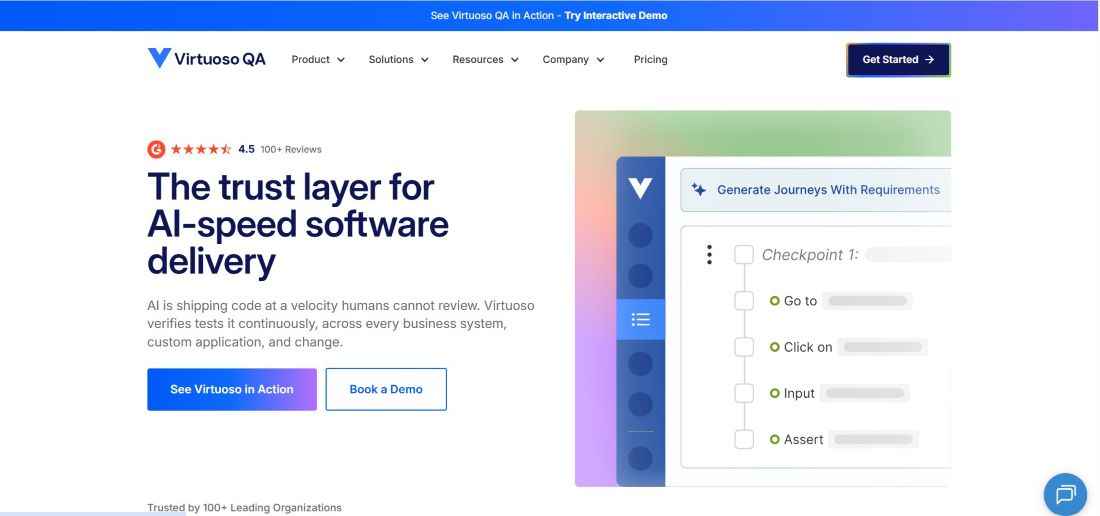Click the star rating graphic
The image size is (1100, 516).
pyautogui.click(x=201, y=149)
